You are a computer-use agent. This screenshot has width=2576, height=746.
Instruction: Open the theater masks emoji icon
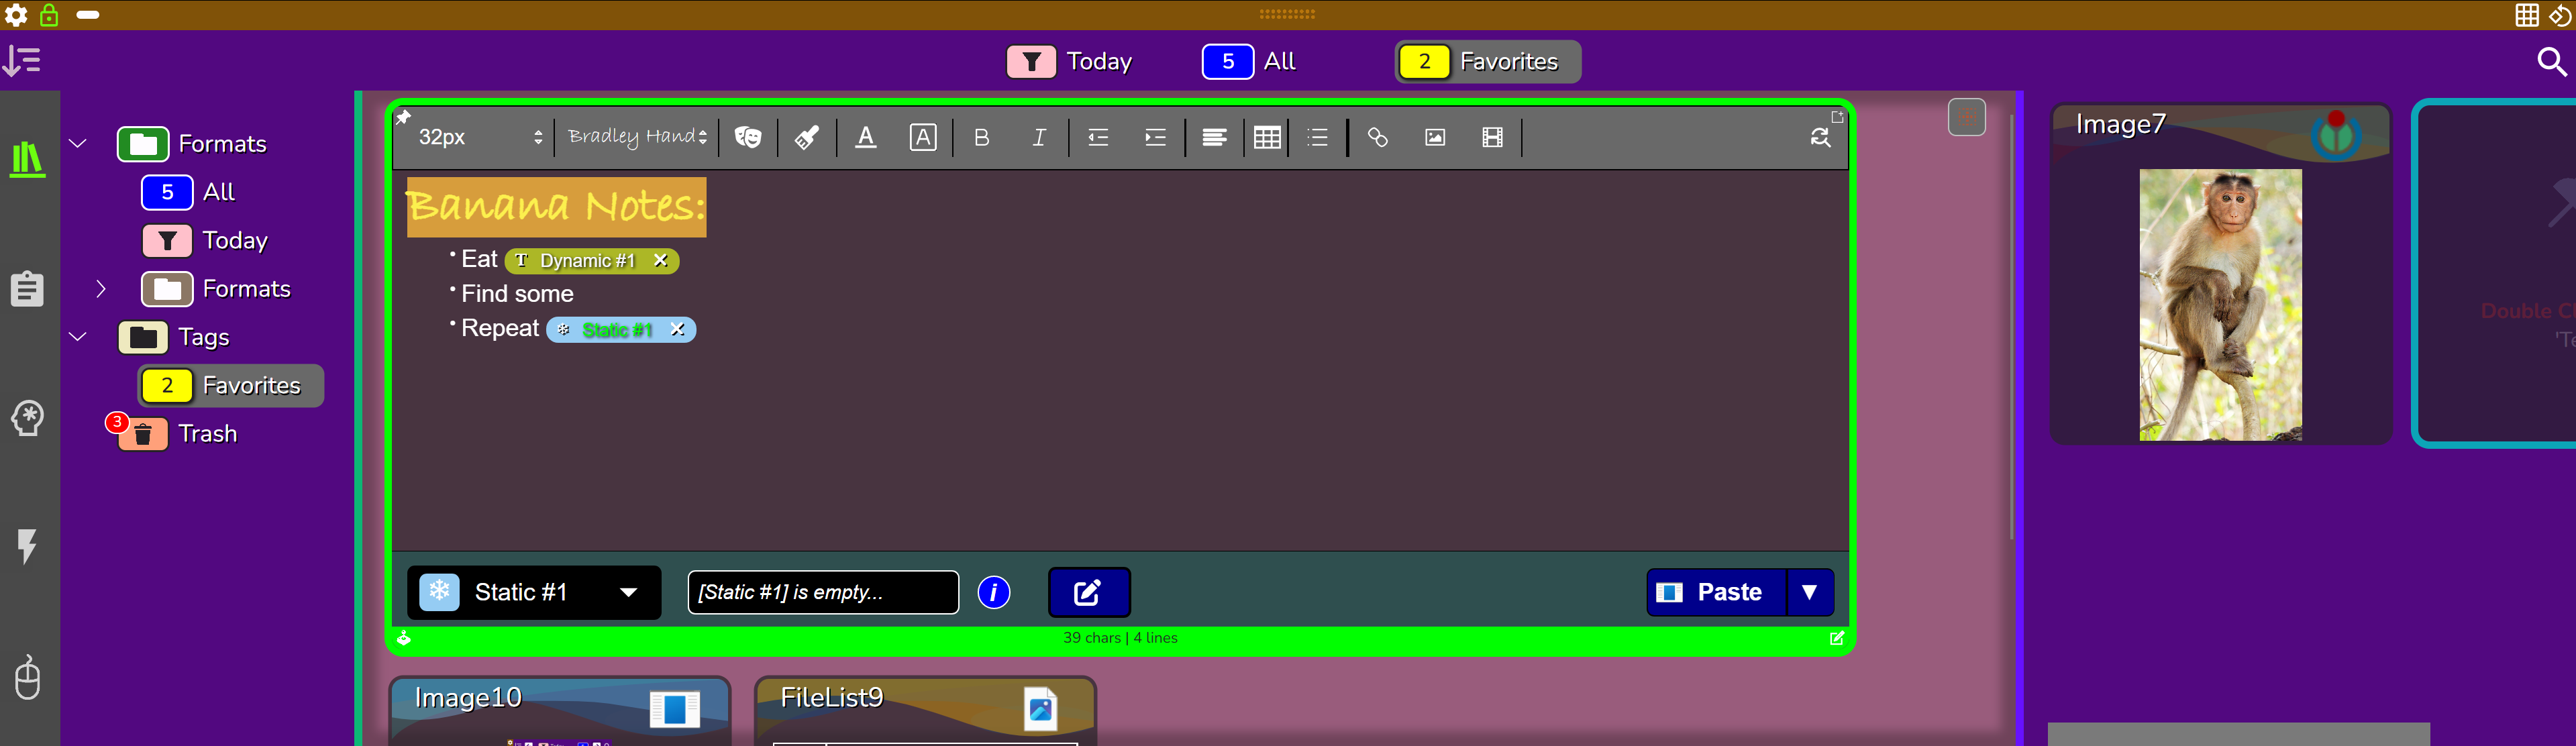pyautogui.click(x=748, y=137)
